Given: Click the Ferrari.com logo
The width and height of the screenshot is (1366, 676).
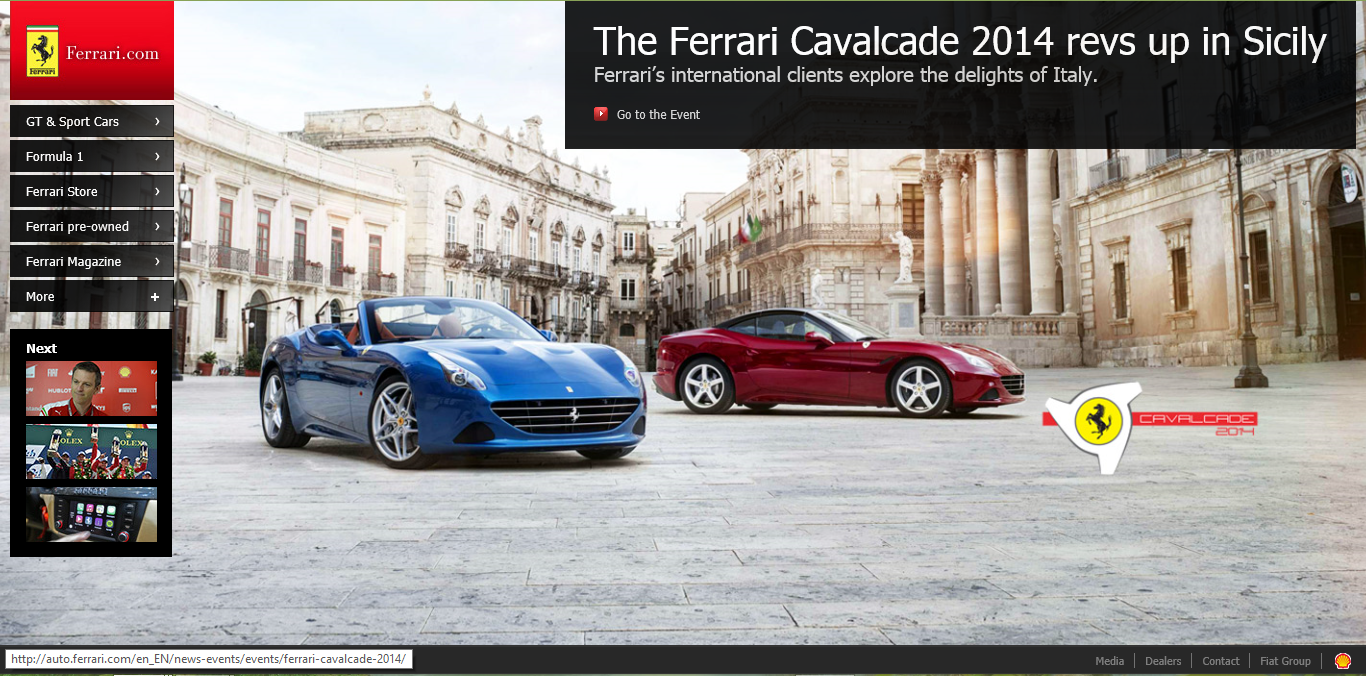Looking at the screenshot, I should tap(92, 51).
